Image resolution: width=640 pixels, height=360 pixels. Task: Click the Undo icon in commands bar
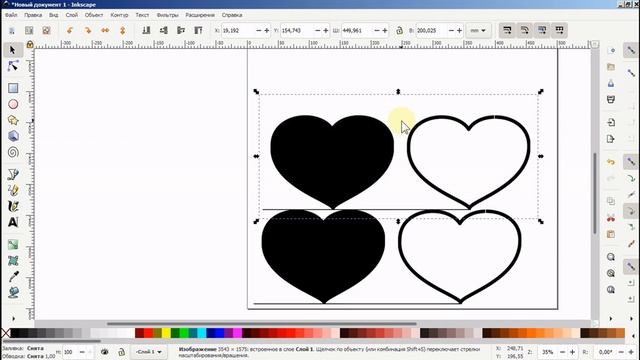point(611,162)
